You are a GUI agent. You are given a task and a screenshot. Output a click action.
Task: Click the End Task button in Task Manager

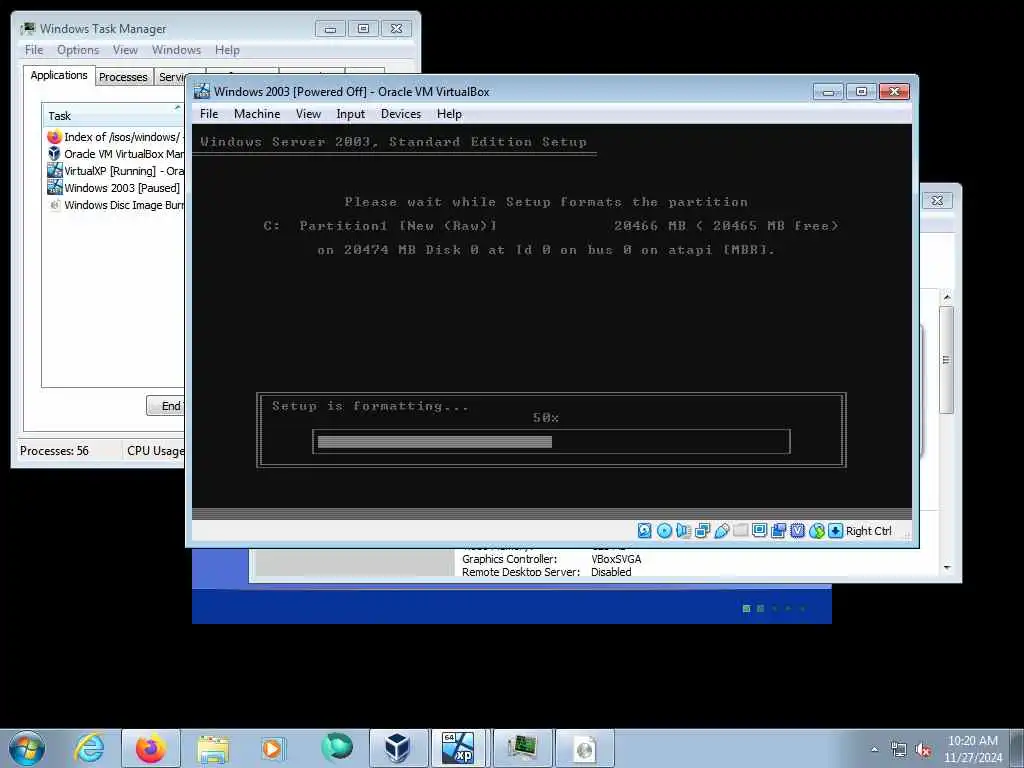tap(166, 406)
